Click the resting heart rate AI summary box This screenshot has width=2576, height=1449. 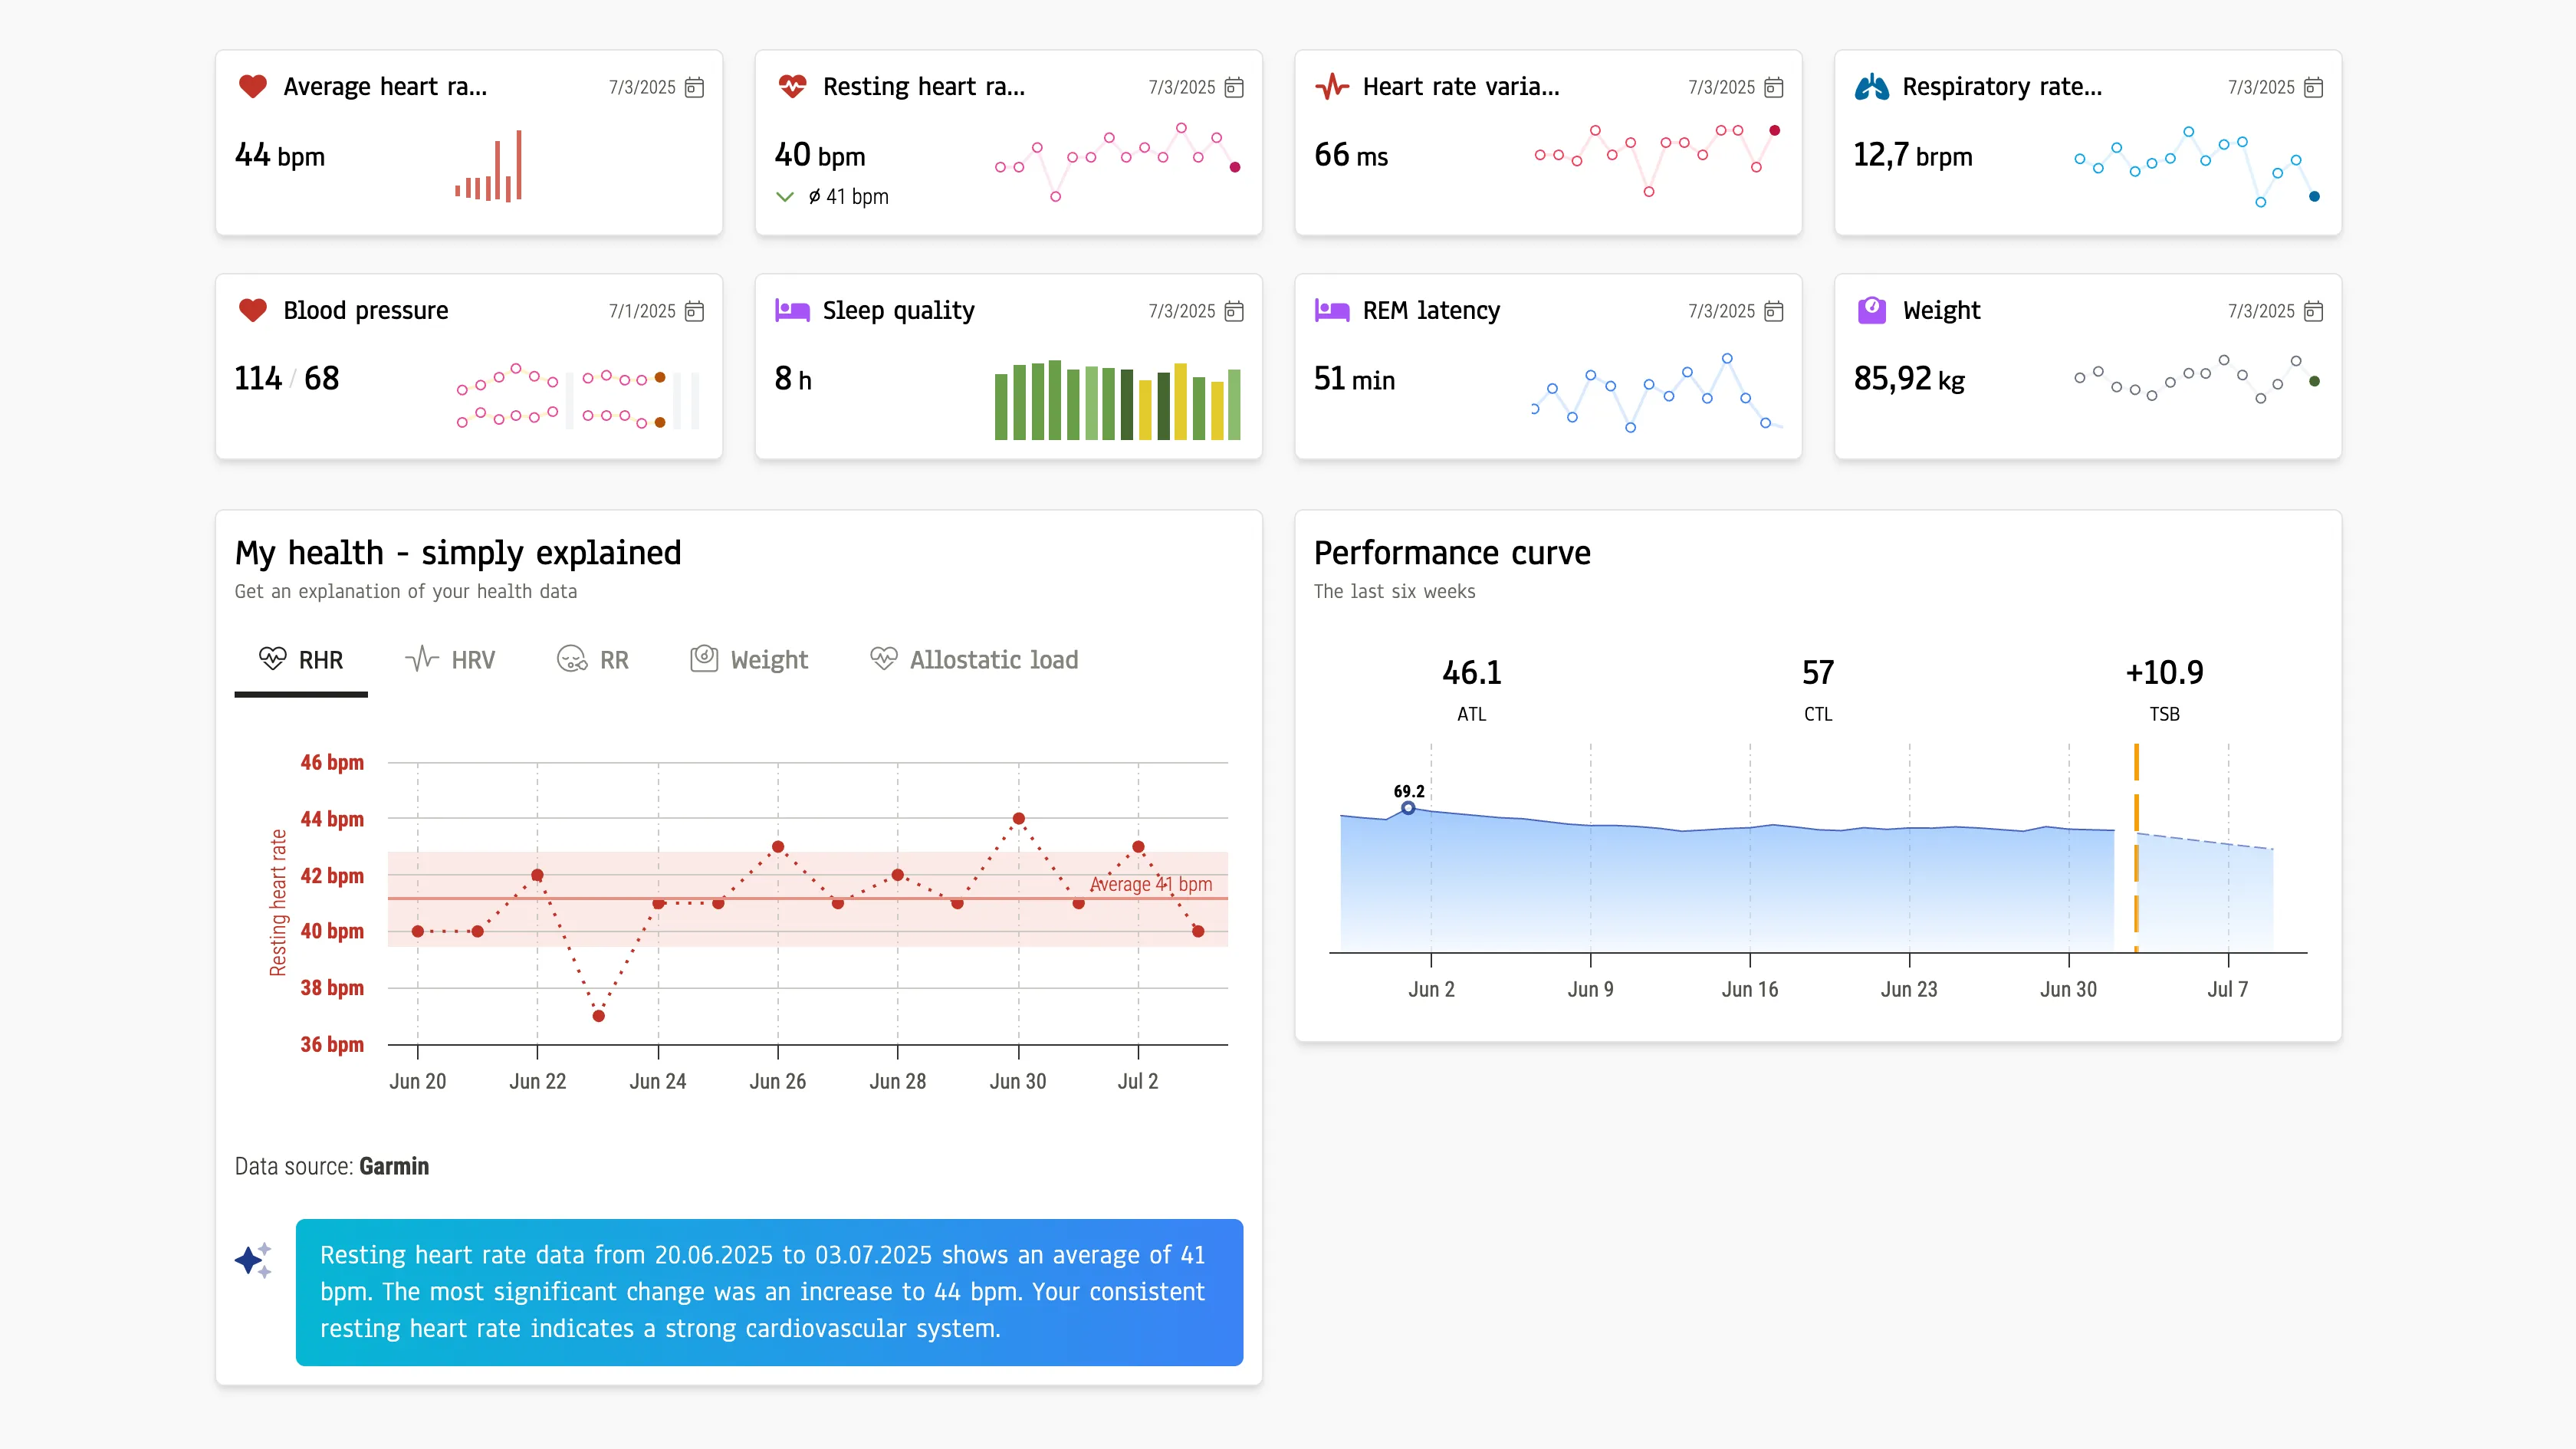coord(769,1291)
